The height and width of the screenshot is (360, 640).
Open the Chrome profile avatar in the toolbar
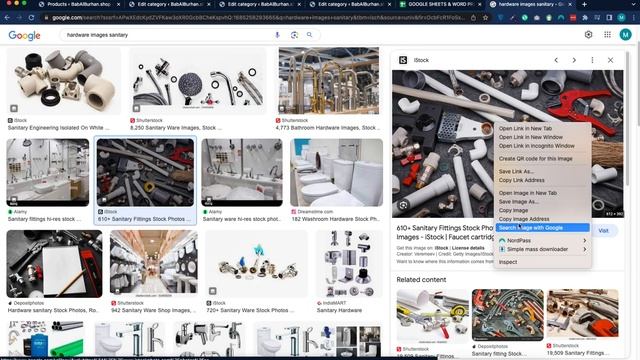pyautogui.click(x=621, y=18)
